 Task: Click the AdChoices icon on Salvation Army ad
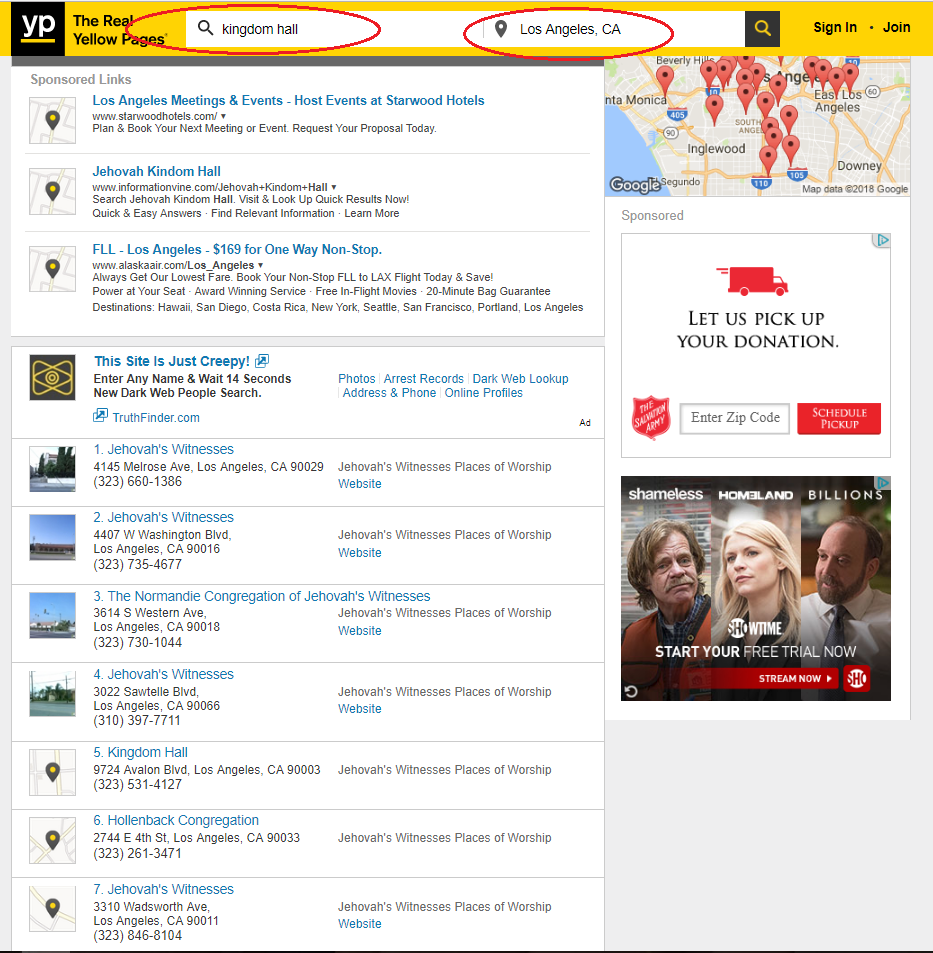tap(882, 240)
